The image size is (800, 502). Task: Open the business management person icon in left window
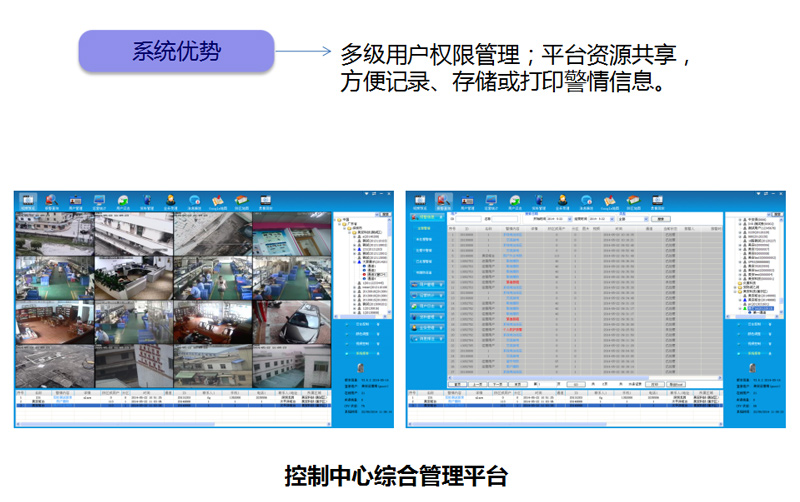(x=171, y=201)
